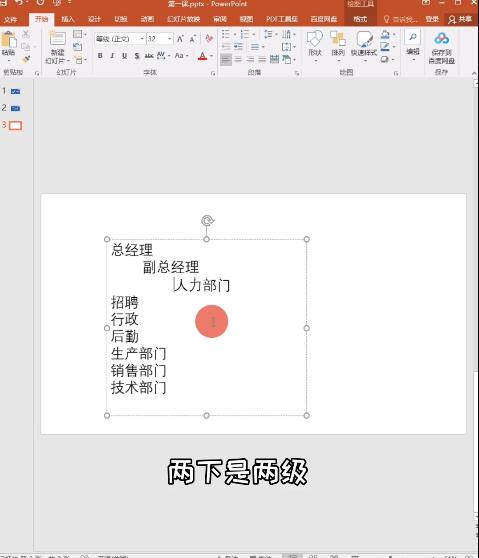Toggle bold formatting button
This screenshot has height=558, width=479.
point(100,56)
